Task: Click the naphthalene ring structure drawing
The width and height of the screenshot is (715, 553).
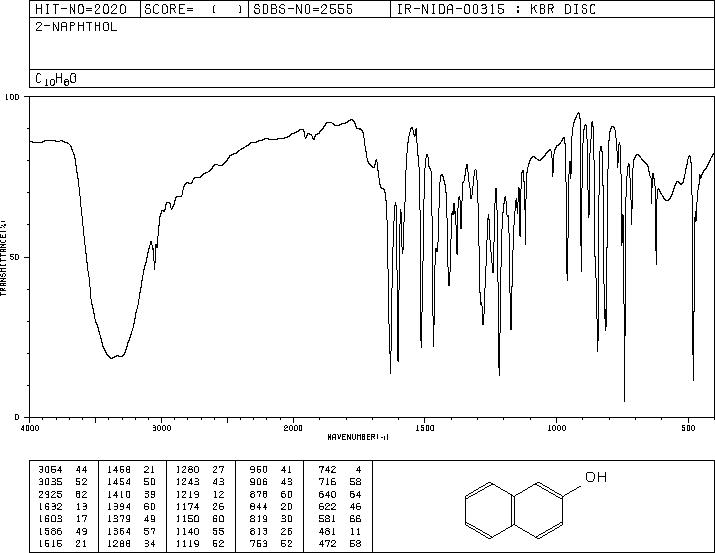Action: tap(513, 510)
